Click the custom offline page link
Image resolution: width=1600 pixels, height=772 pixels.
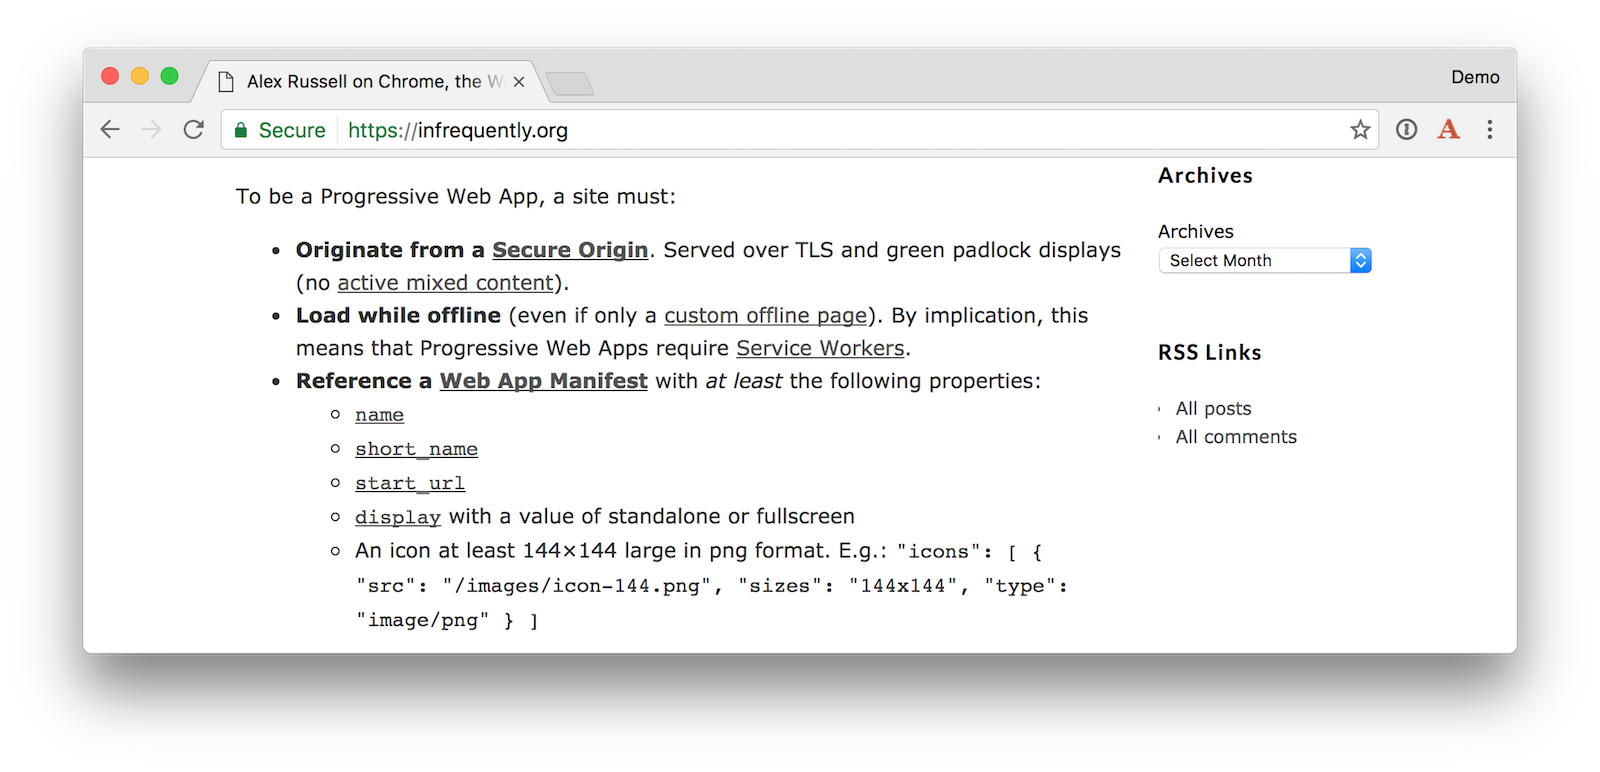765,316
